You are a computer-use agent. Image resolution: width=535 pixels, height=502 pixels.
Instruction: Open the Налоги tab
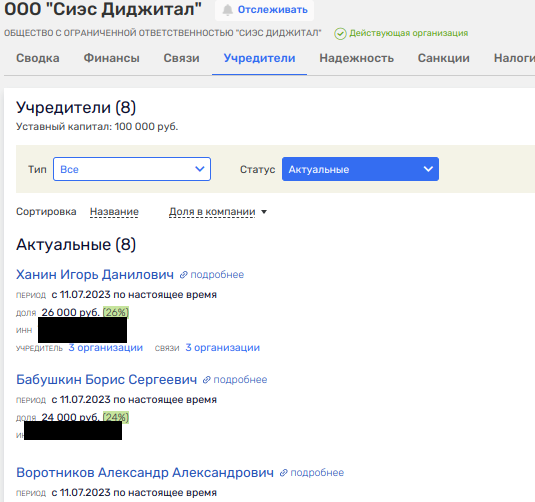[x=514, y=58]
